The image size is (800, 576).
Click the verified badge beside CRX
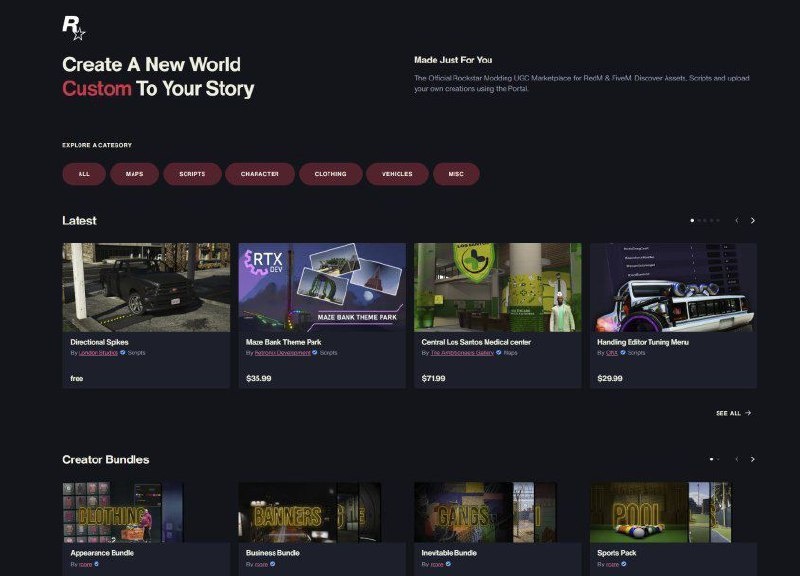pos(623,353)
